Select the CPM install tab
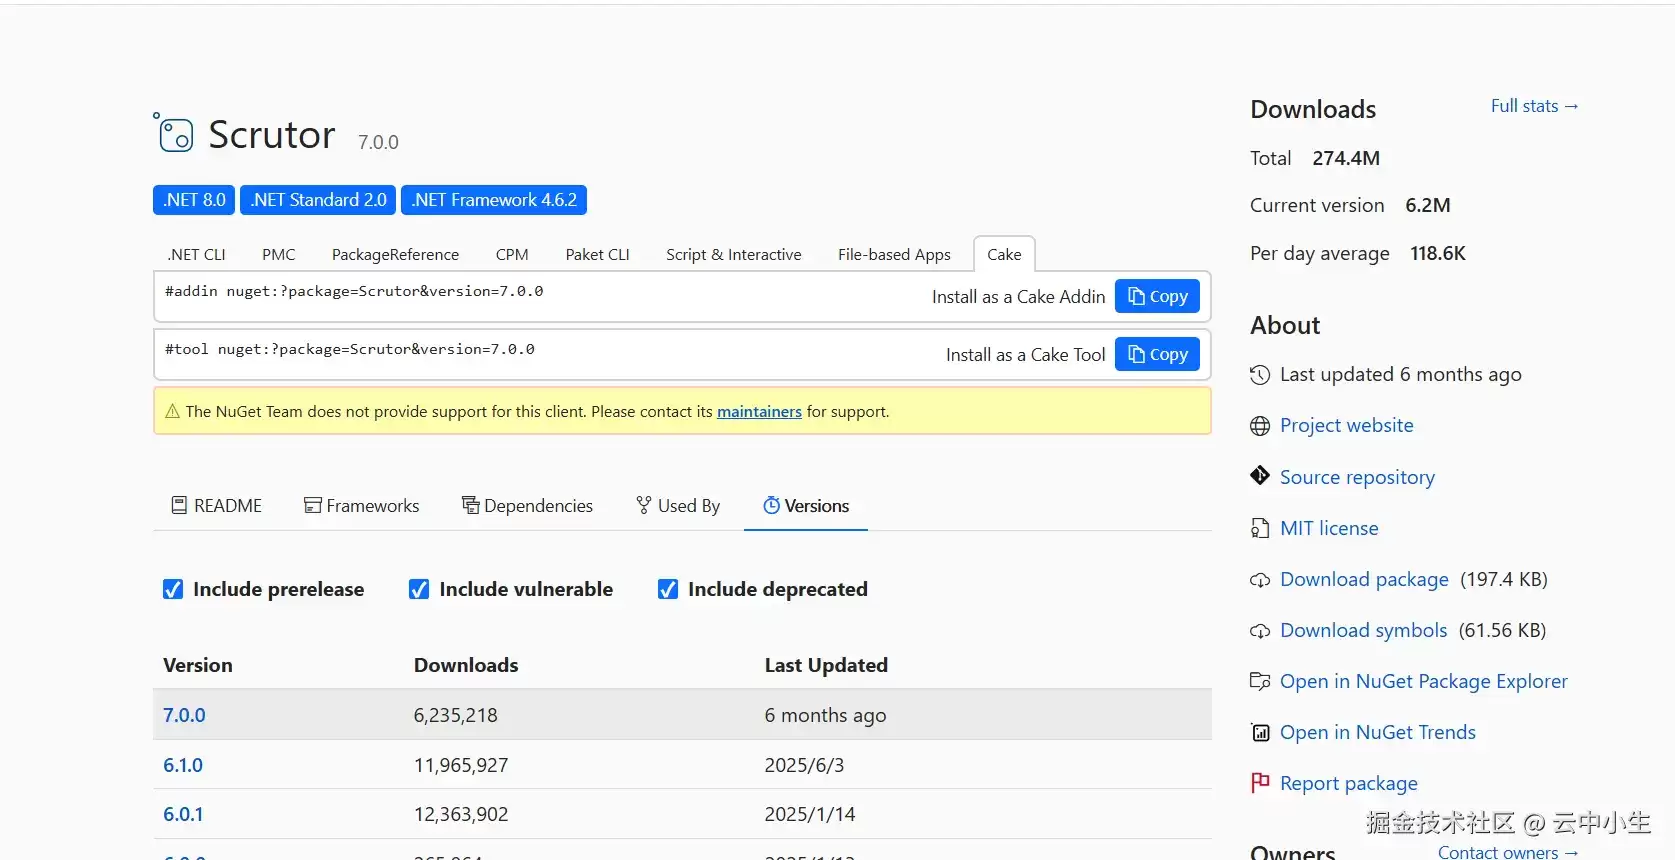Screen dimensions: 1675x860 (512, 254)
